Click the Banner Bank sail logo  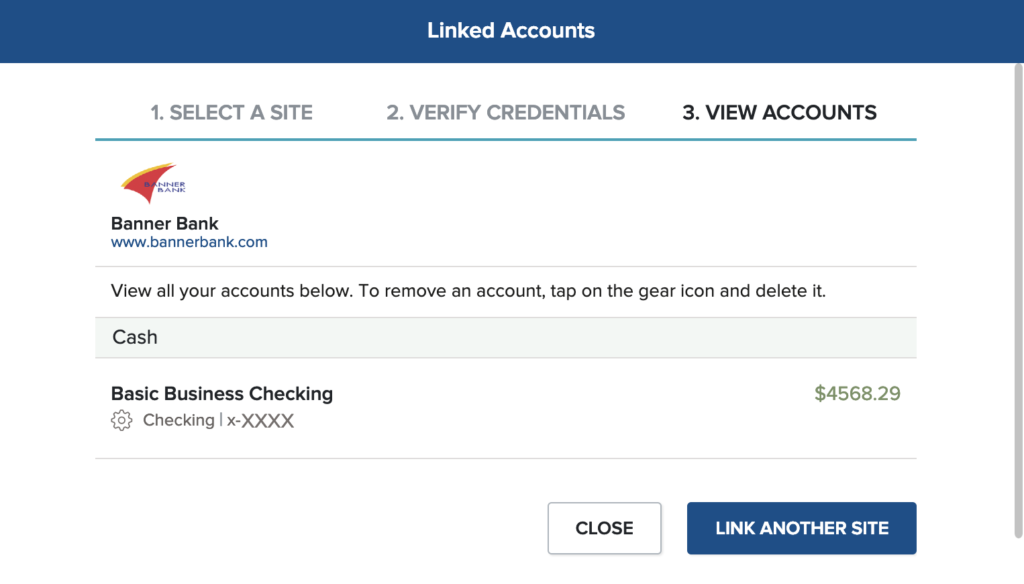click(153, 183)
